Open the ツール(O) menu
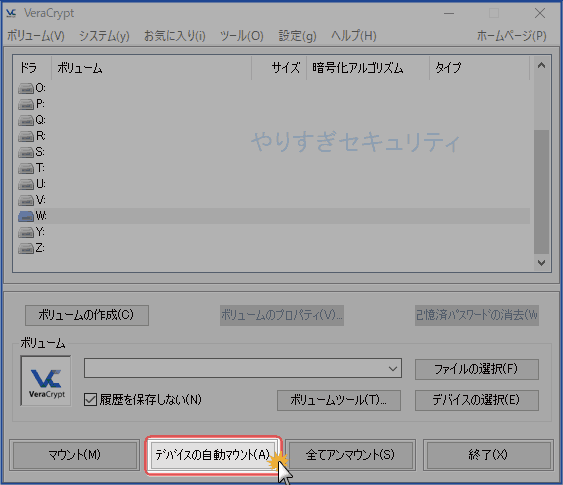Screen dimensions: 563x485 242,36
